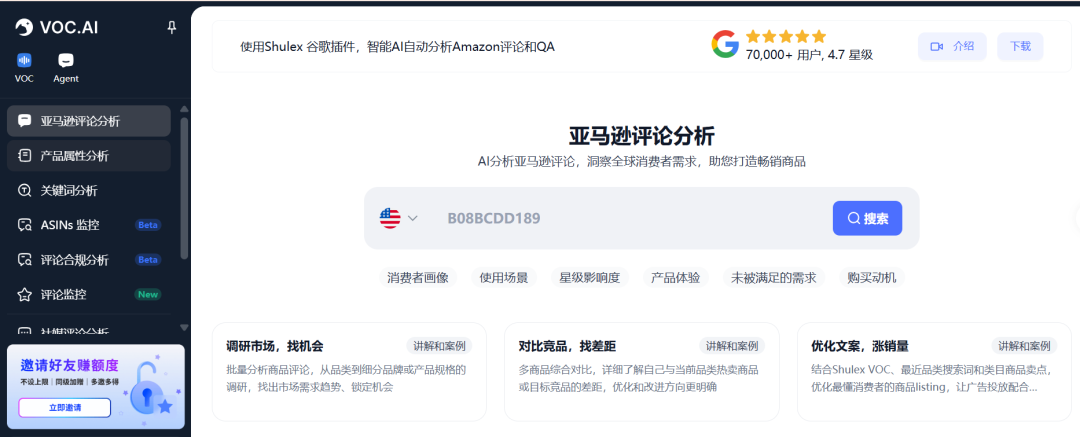The width and height of the screenshot is (1080, 437).
Task: Click the Beta badge beside 评论合规分析
Action: click(x=148, y=260)
